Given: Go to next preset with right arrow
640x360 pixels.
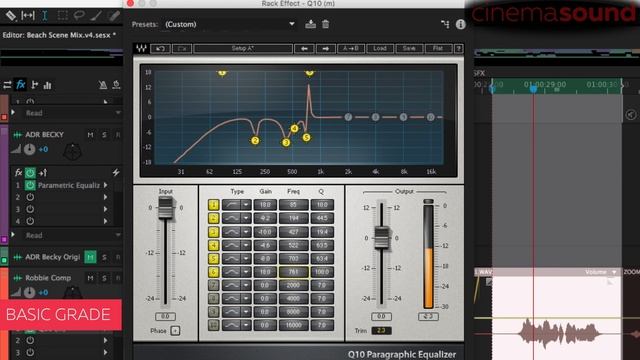Looking at the screenshot, I should pyautogui.click(x=325, y=49).
